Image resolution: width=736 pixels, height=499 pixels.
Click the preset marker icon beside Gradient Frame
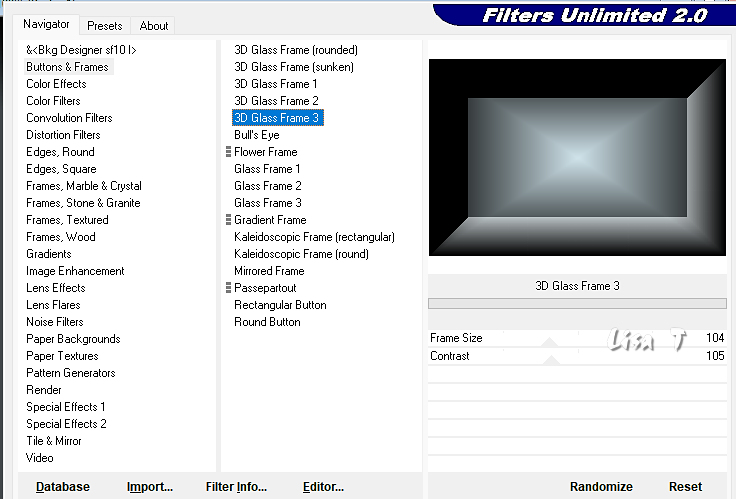(x=229, y=220)
